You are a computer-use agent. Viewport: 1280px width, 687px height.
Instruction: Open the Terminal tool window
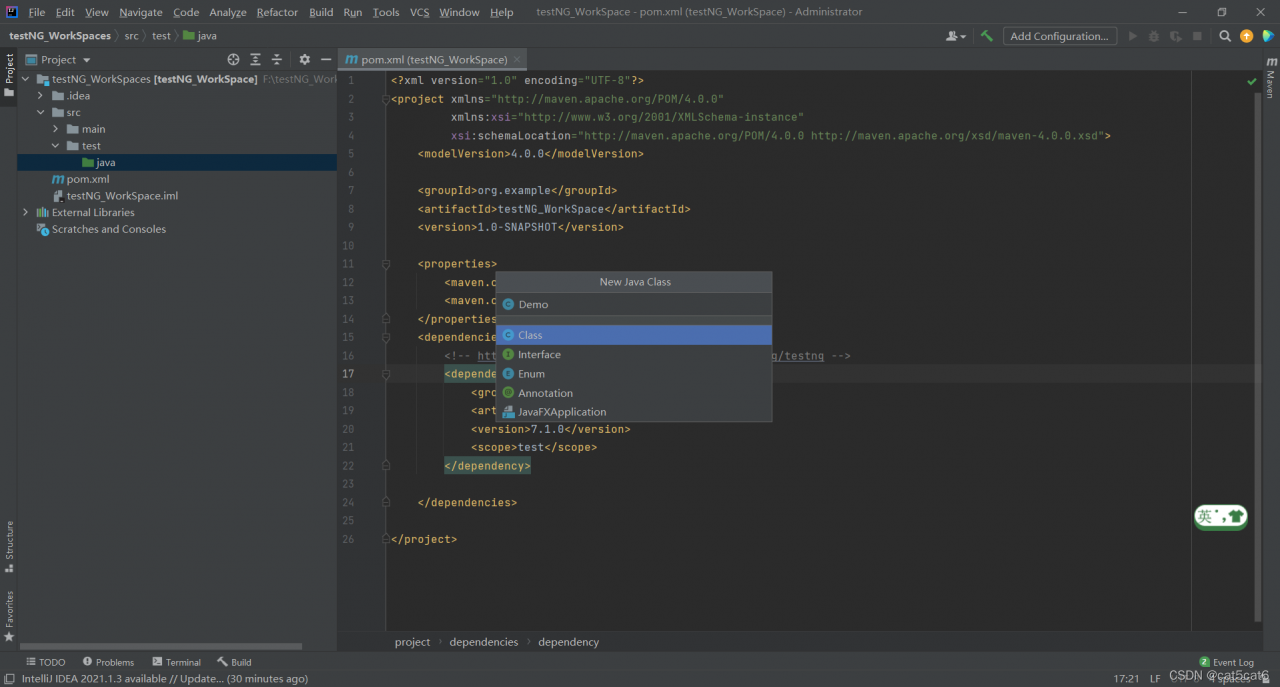tap(177, 662)
